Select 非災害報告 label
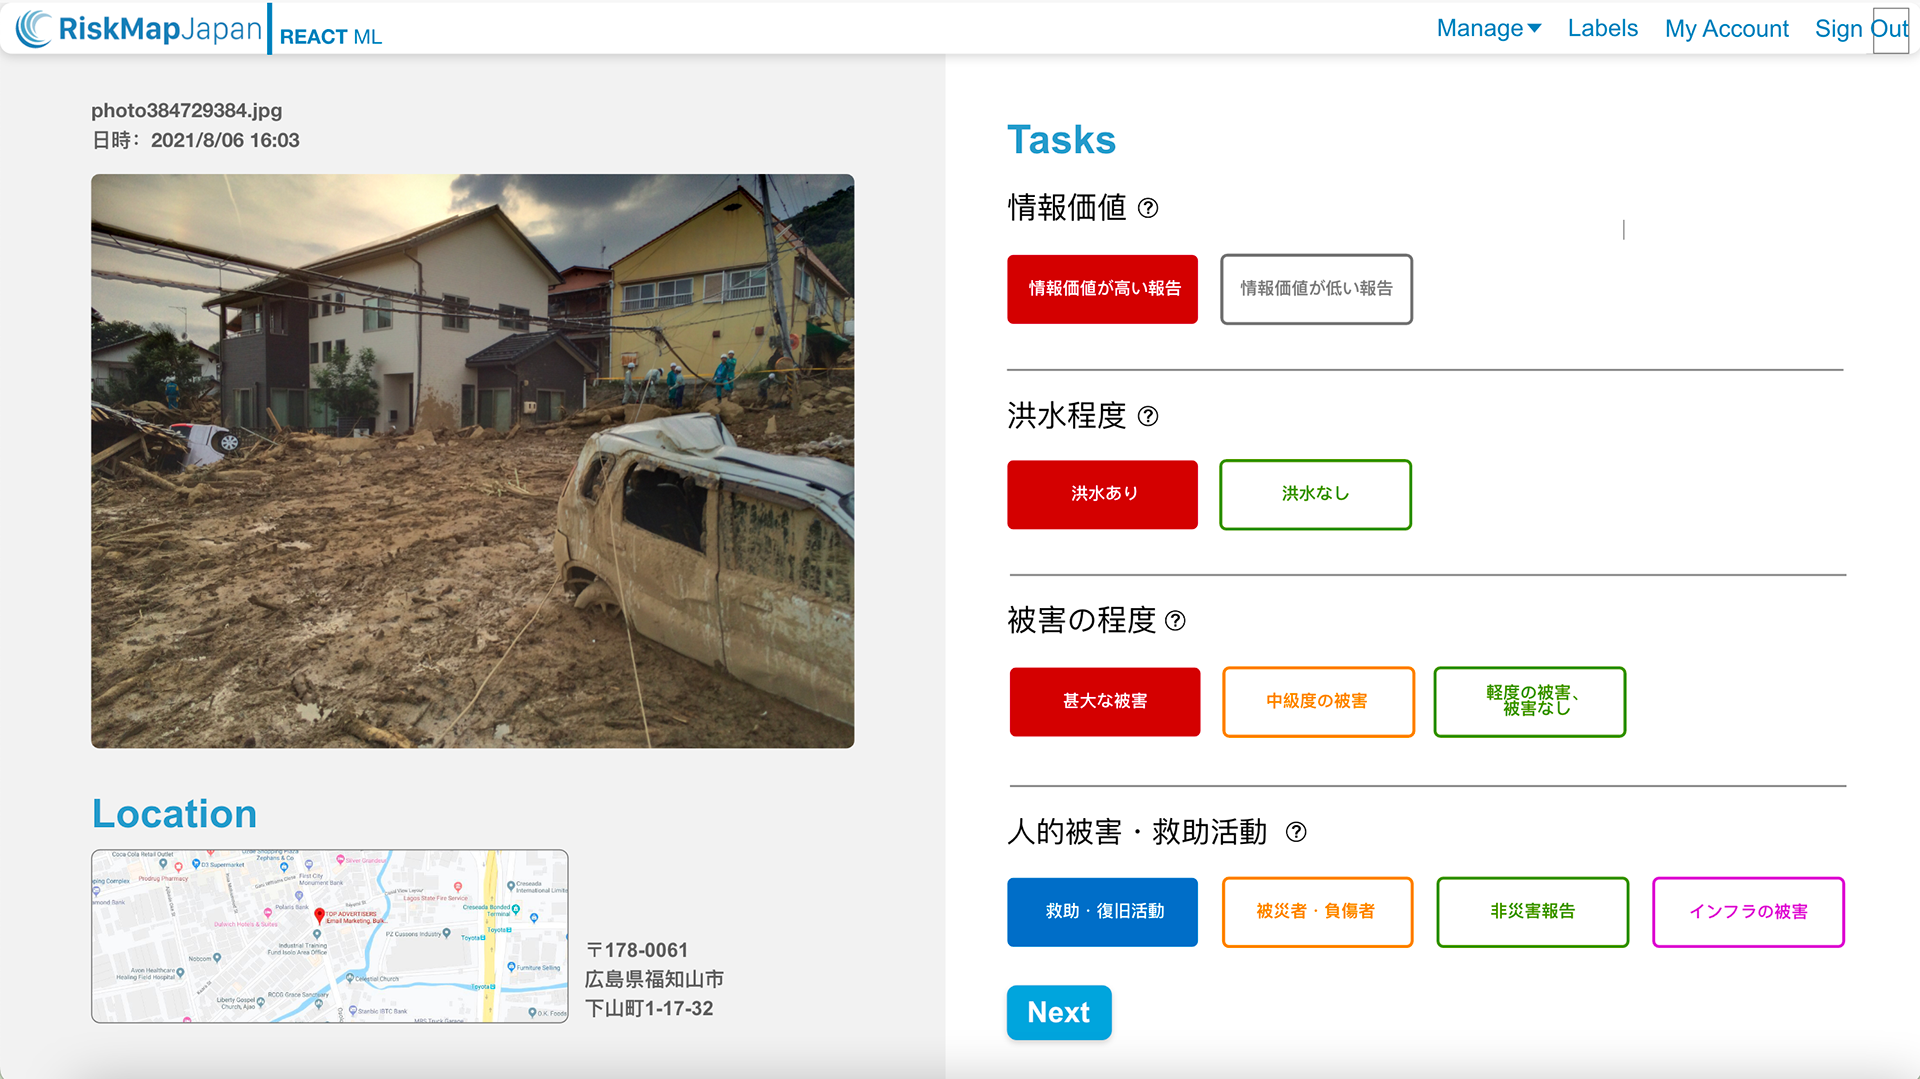 click(1532, 911)
